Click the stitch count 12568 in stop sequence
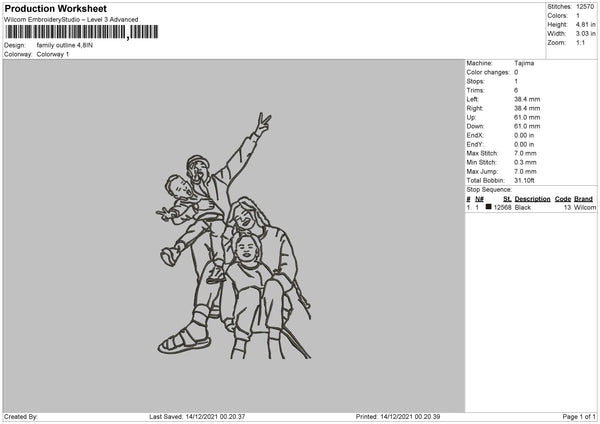600x424 pixels. (502, 207)
